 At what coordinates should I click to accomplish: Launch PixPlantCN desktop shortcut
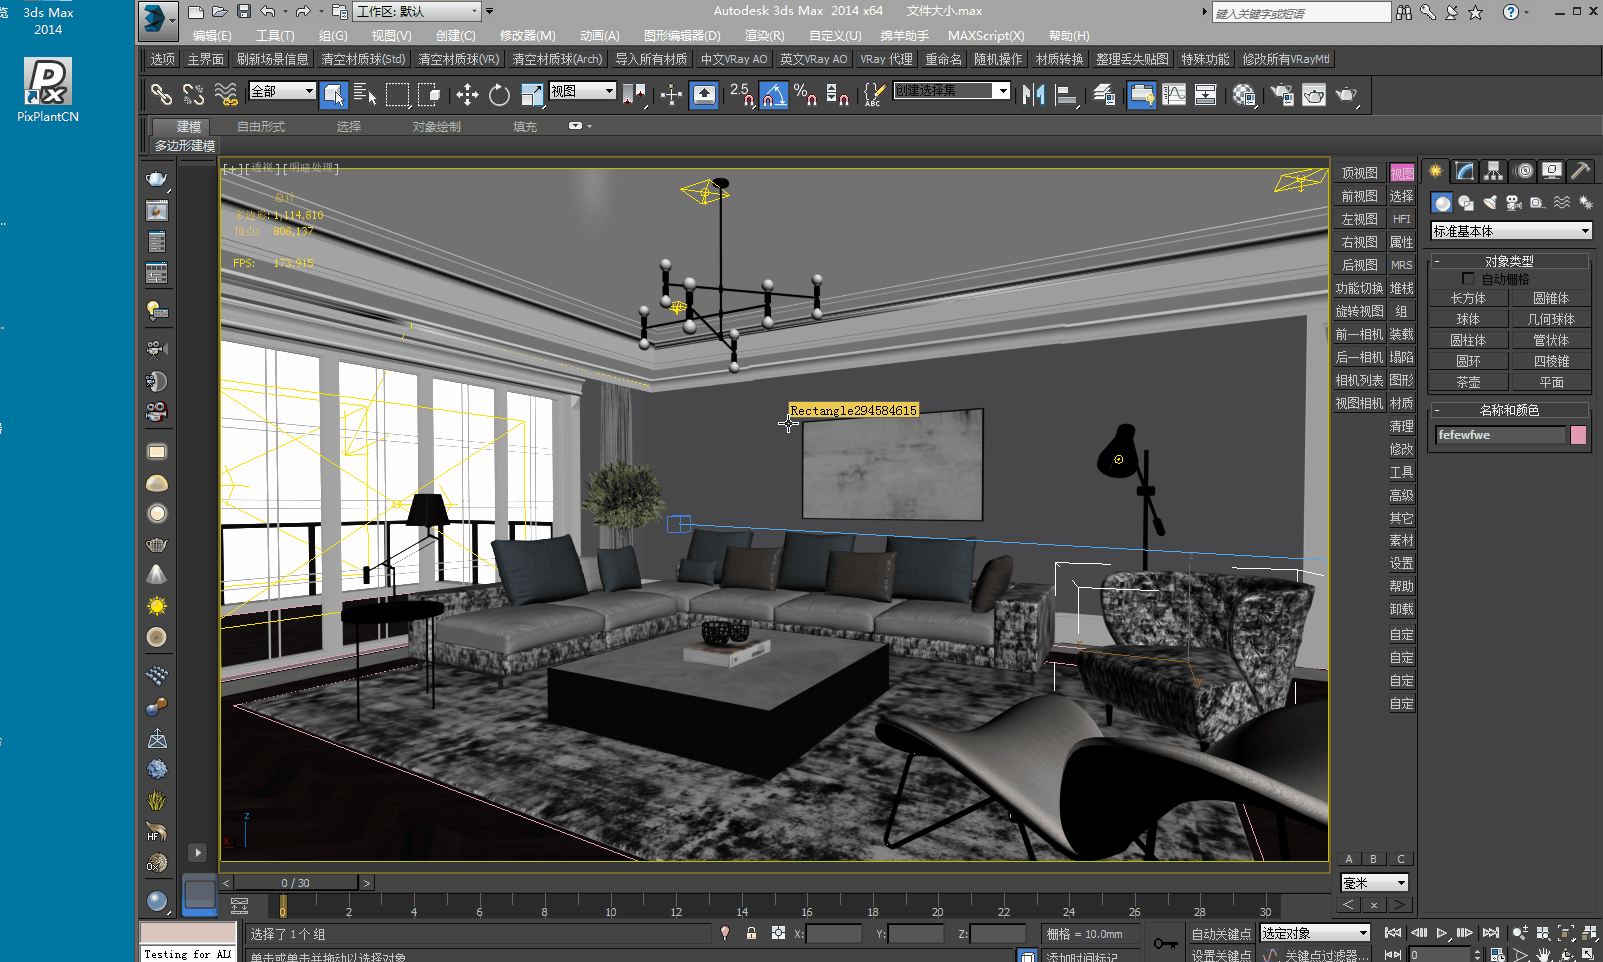[x=48, y=90]
